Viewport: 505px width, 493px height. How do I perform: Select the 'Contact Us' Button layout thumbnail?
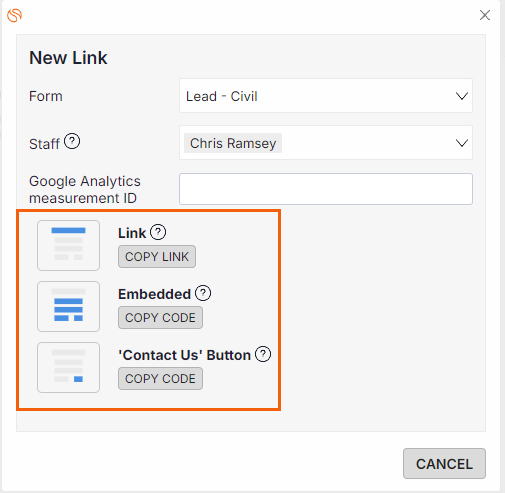pos(68,367)
